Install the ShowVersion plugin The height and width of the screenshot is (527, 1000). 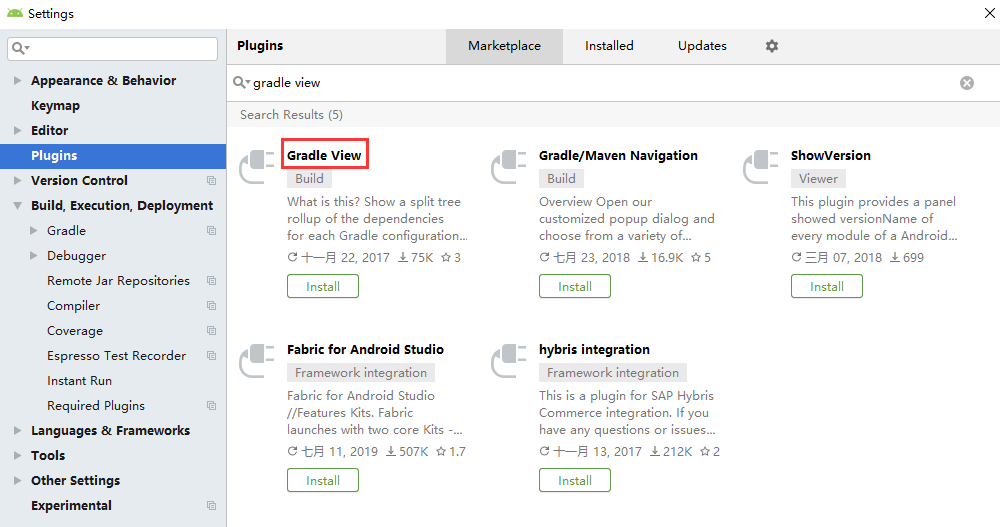[x=826, y=287]
